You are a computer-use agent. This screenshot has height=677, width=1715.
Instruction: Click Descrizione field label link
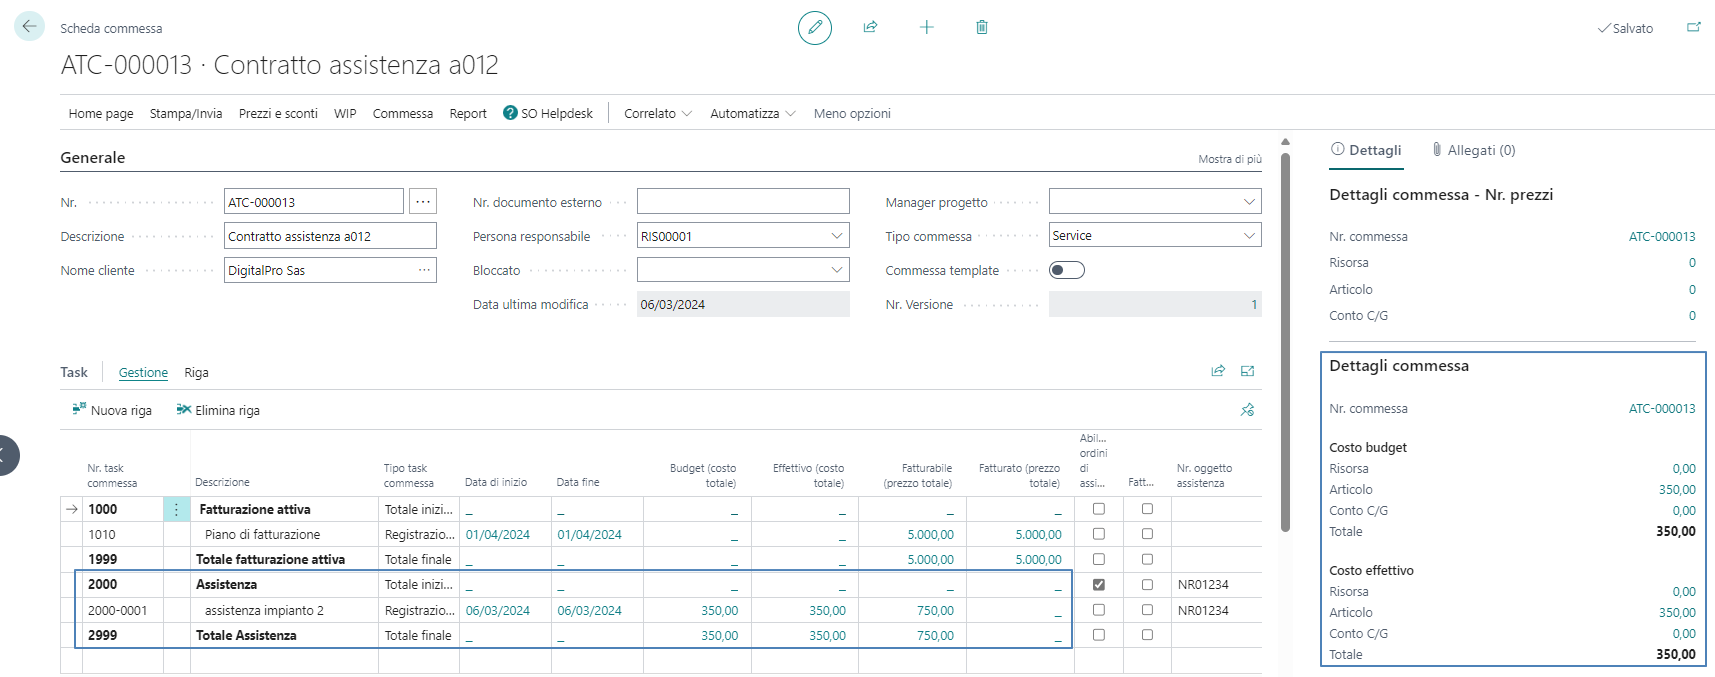pyautogui.click(x=92, y=236)
